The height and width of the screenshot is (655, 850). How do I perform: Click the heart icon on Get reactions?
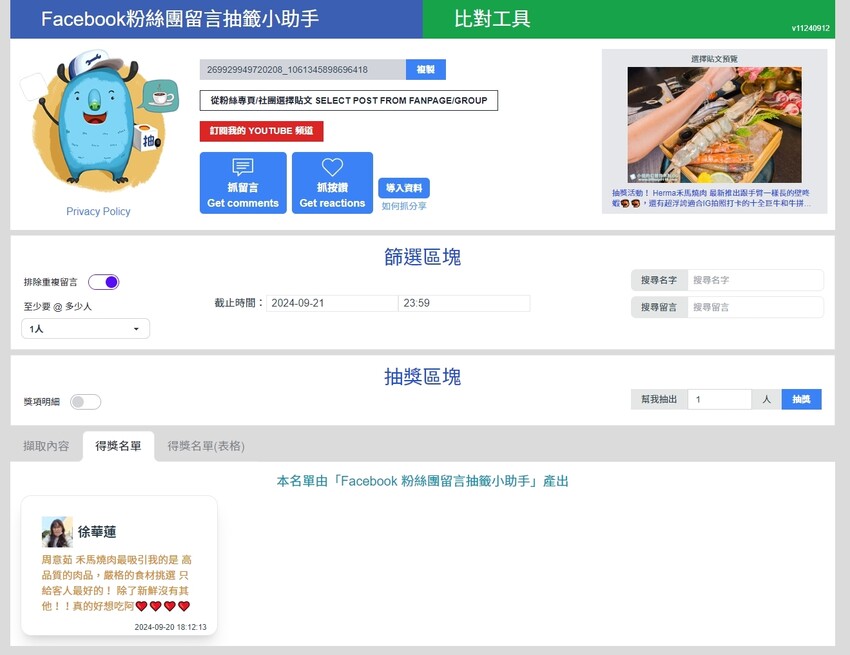(x=332, y=166)
